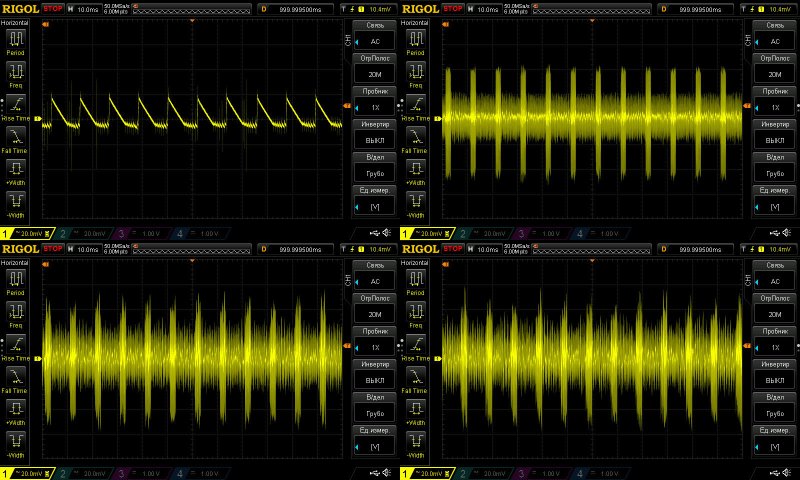The width and height of the screenshot is (800, 480).
Task: Open Связь AC coupling selector in top-left capture
Action: click(375, 35)
